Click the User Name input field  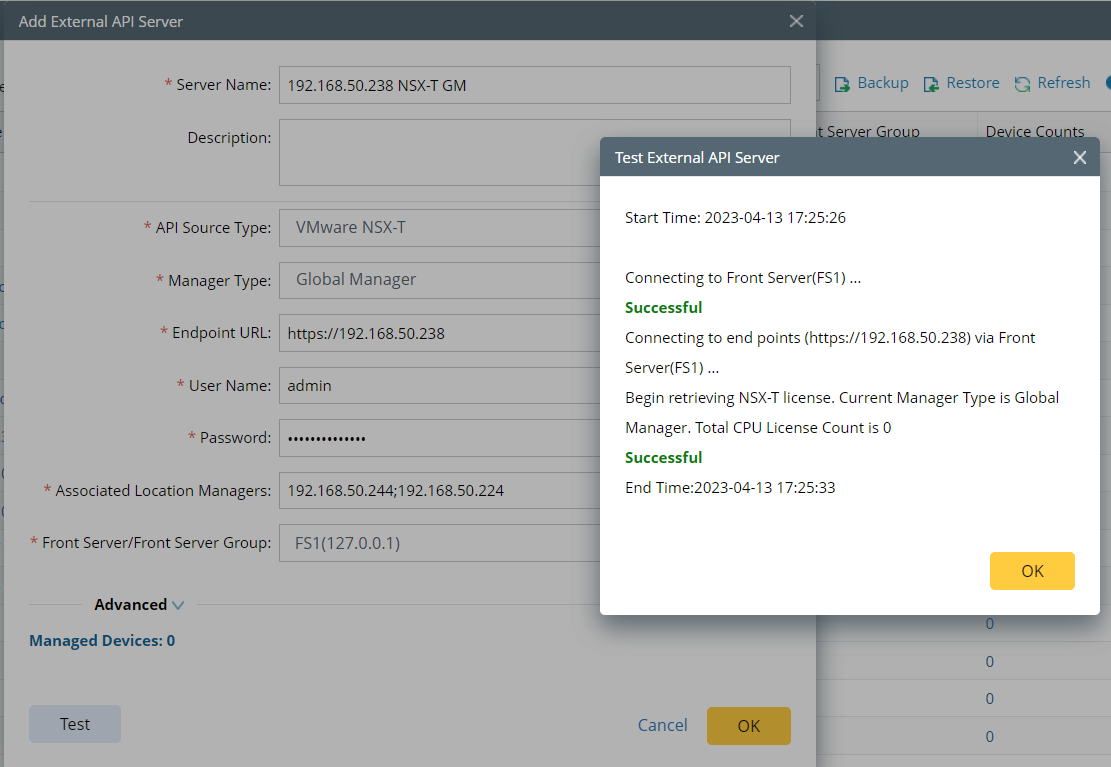click(x=440, y=385)
